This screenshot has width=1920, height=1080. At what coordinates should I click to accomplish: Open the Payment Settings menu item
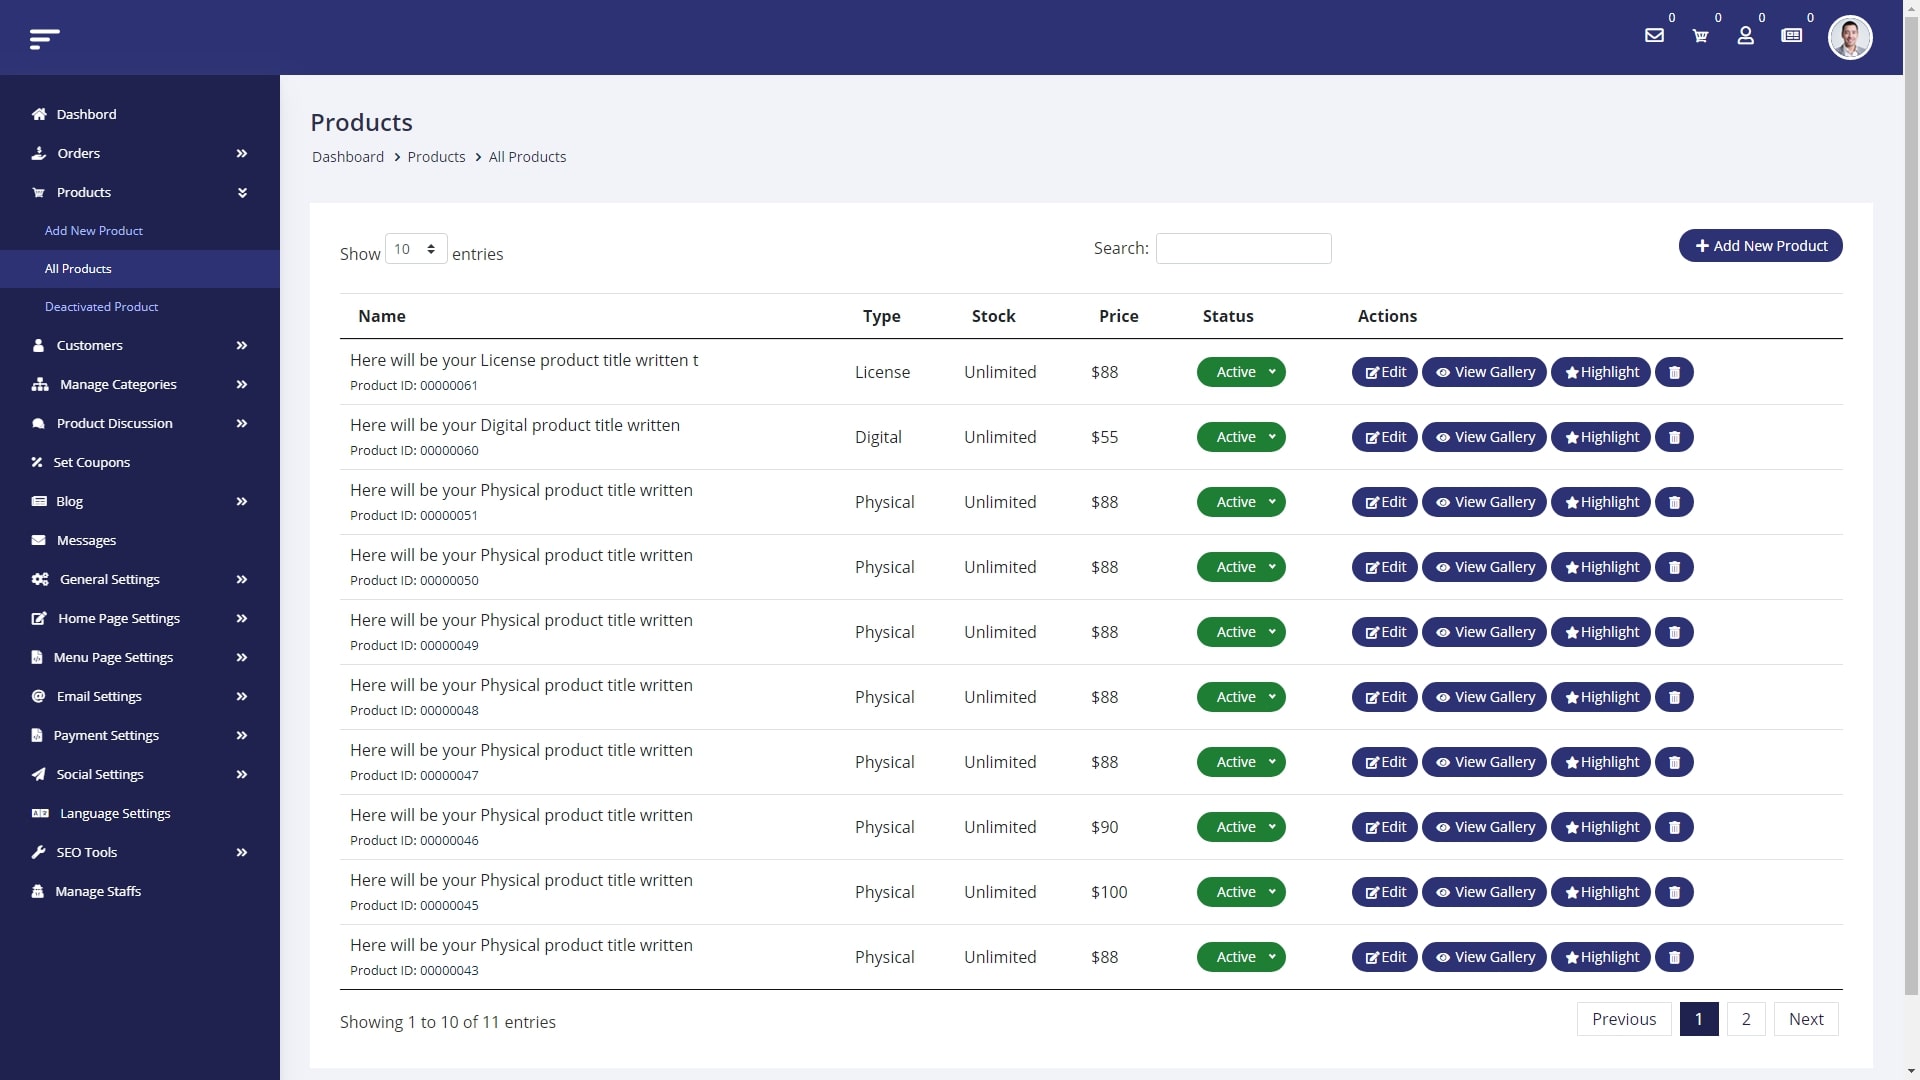tap(105, 735)
